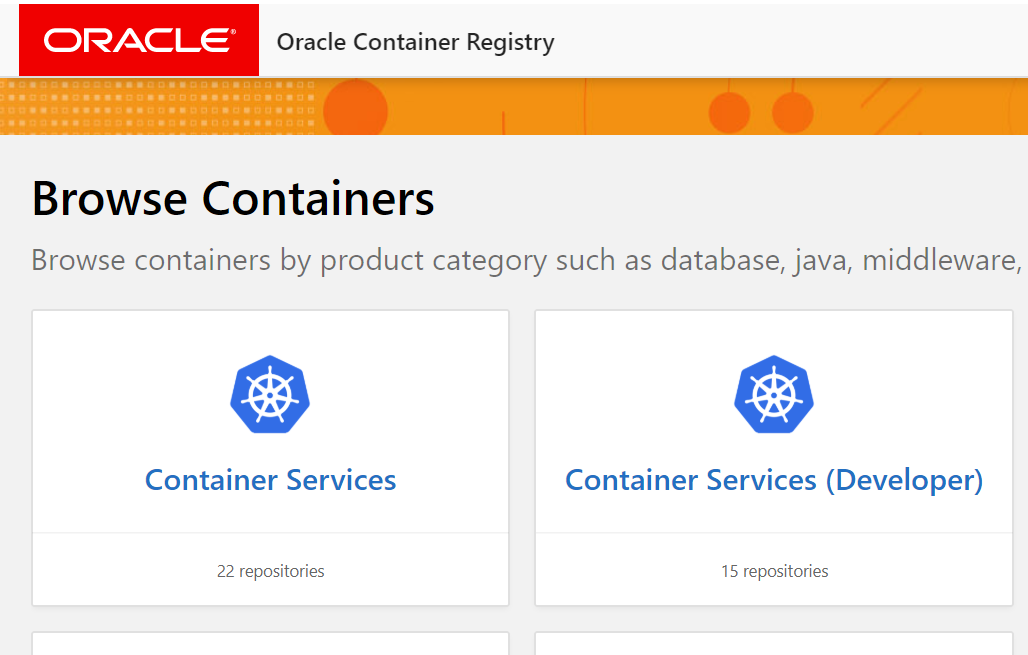Select the Kubernetes wheel above Container Services (Developer)
The width and height of the screenshot is (1028, 655).
point(773,393)
